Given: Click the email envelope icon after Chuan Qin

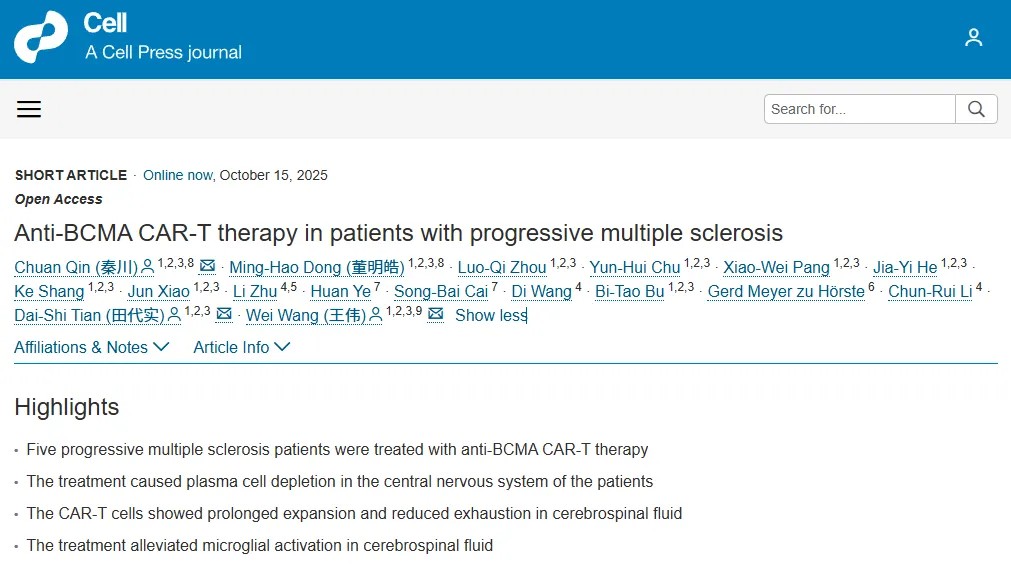Looking at the screenshot, I should click(207, 266).
